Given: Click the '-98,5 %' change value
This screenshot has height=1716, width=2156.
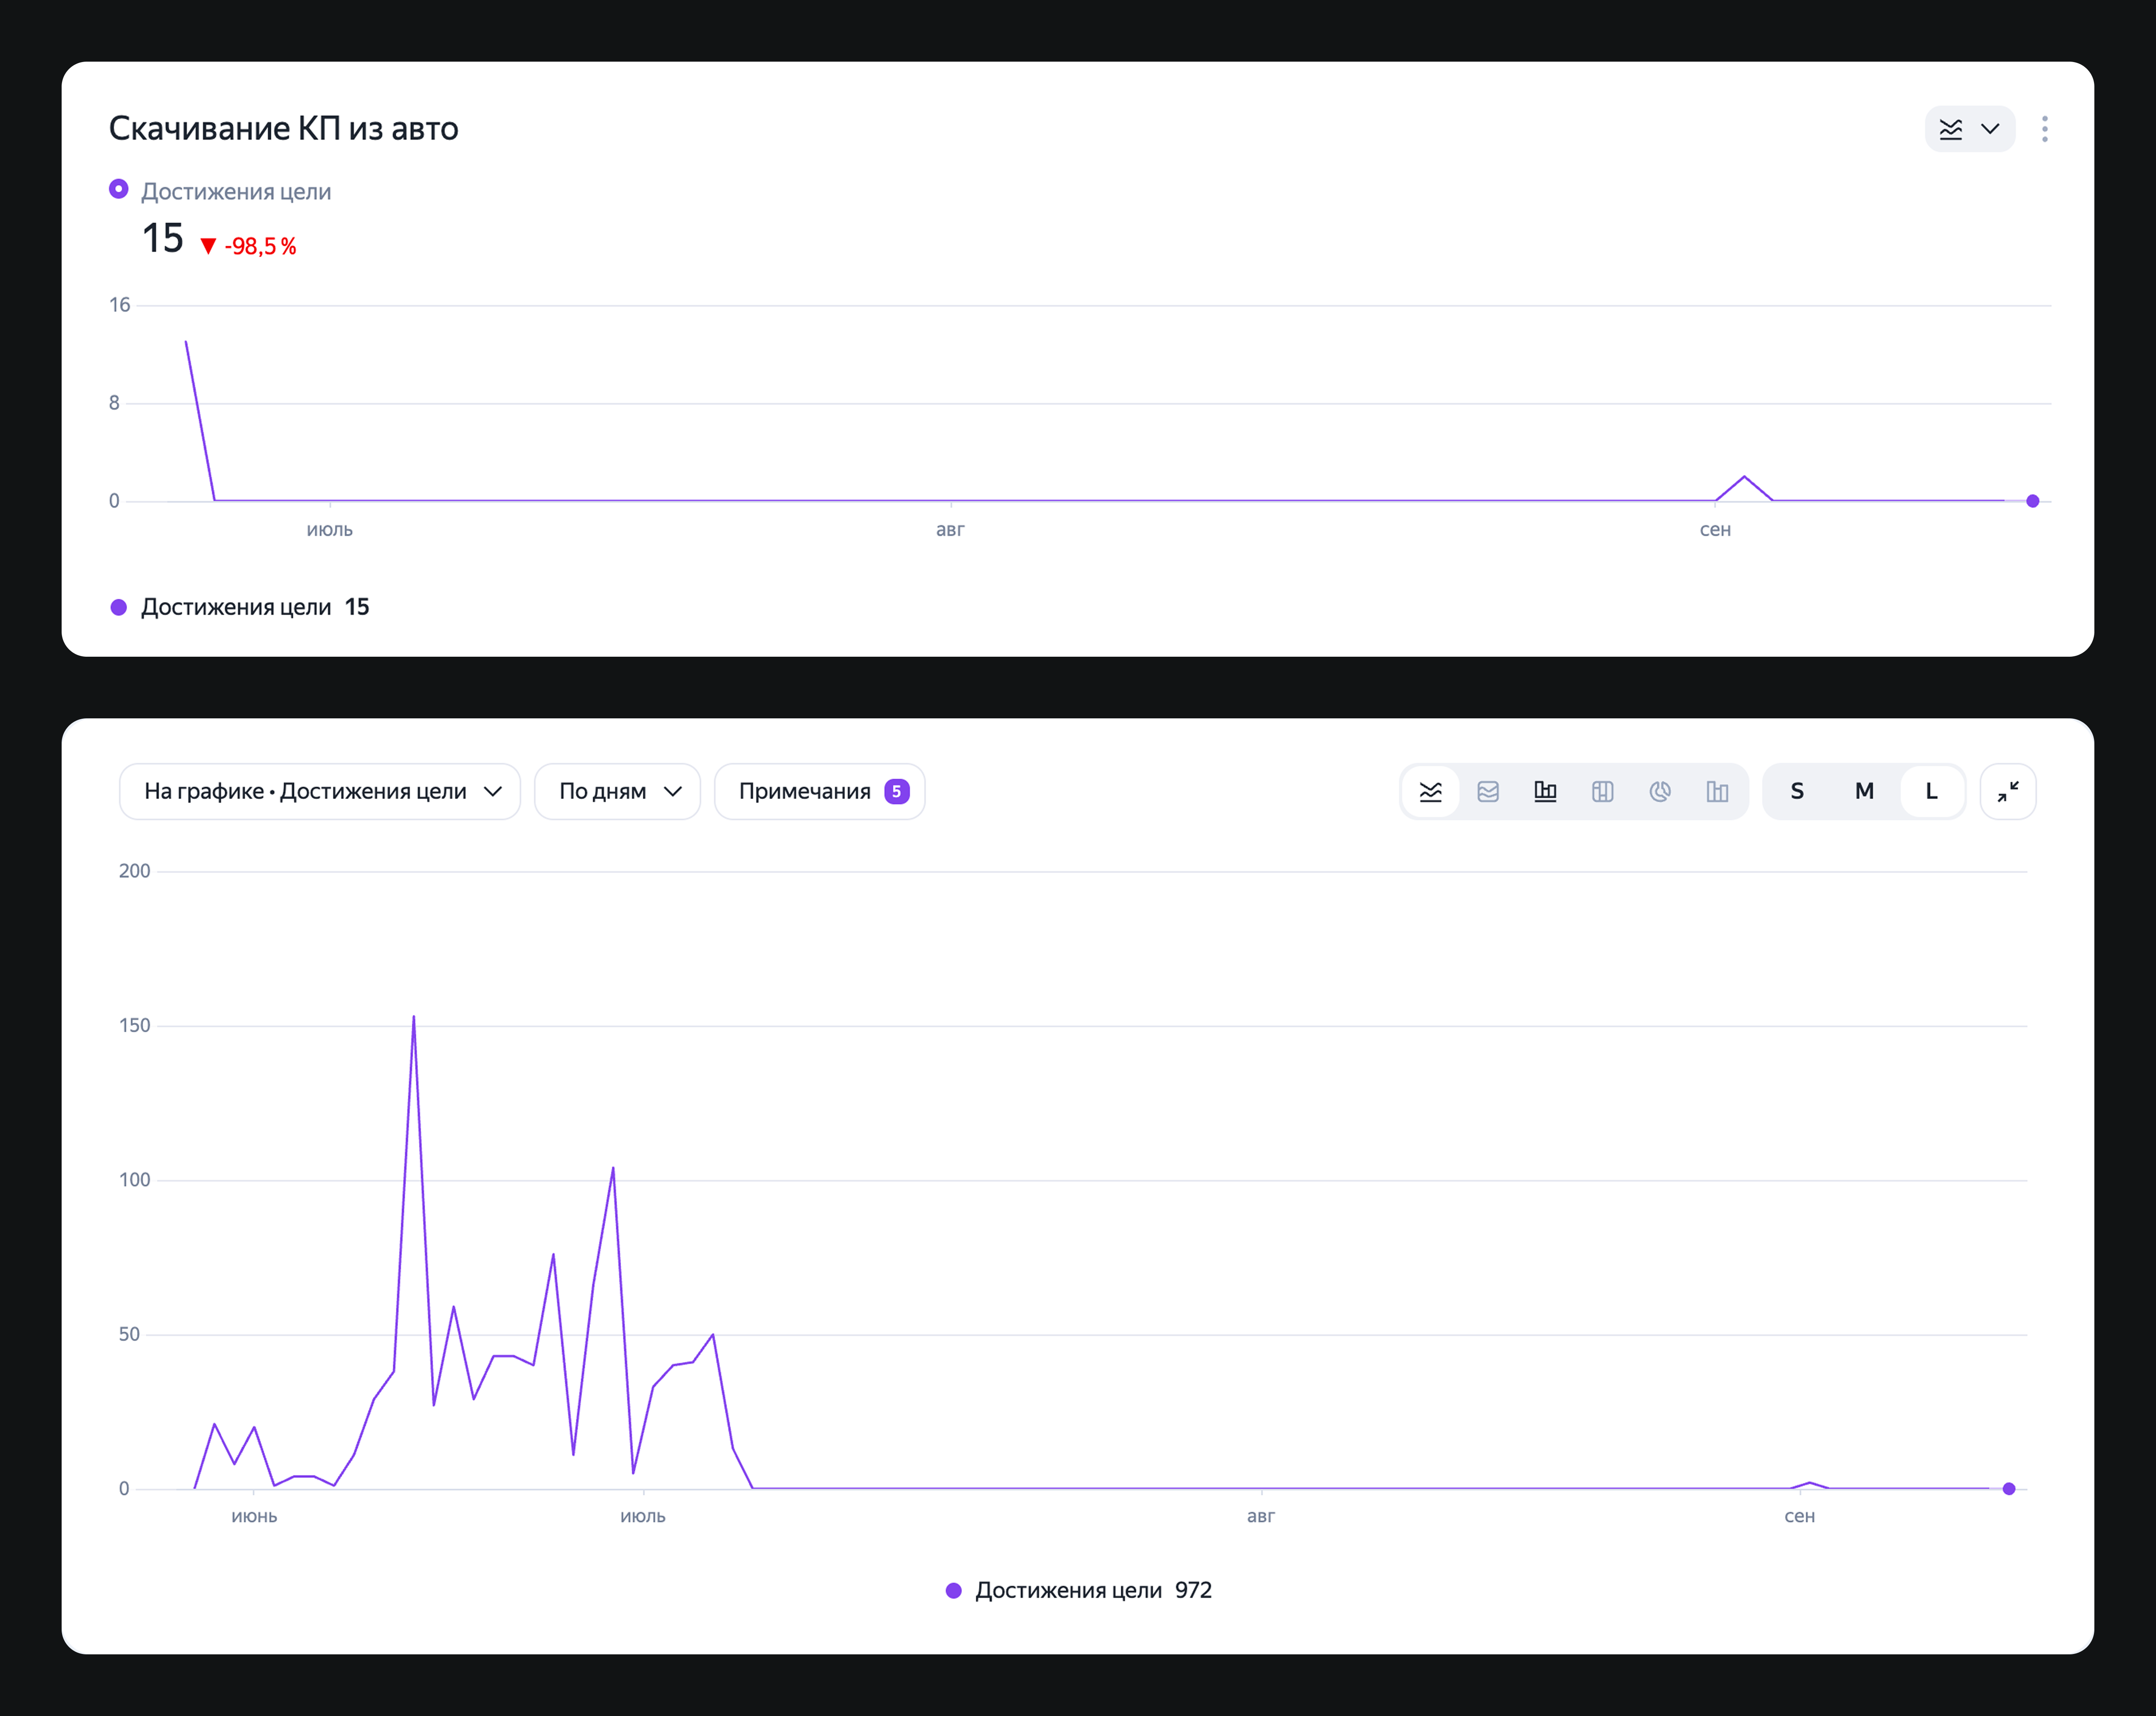Looking at the screenshot, I should pyautogui.click(x=260, y=246).
